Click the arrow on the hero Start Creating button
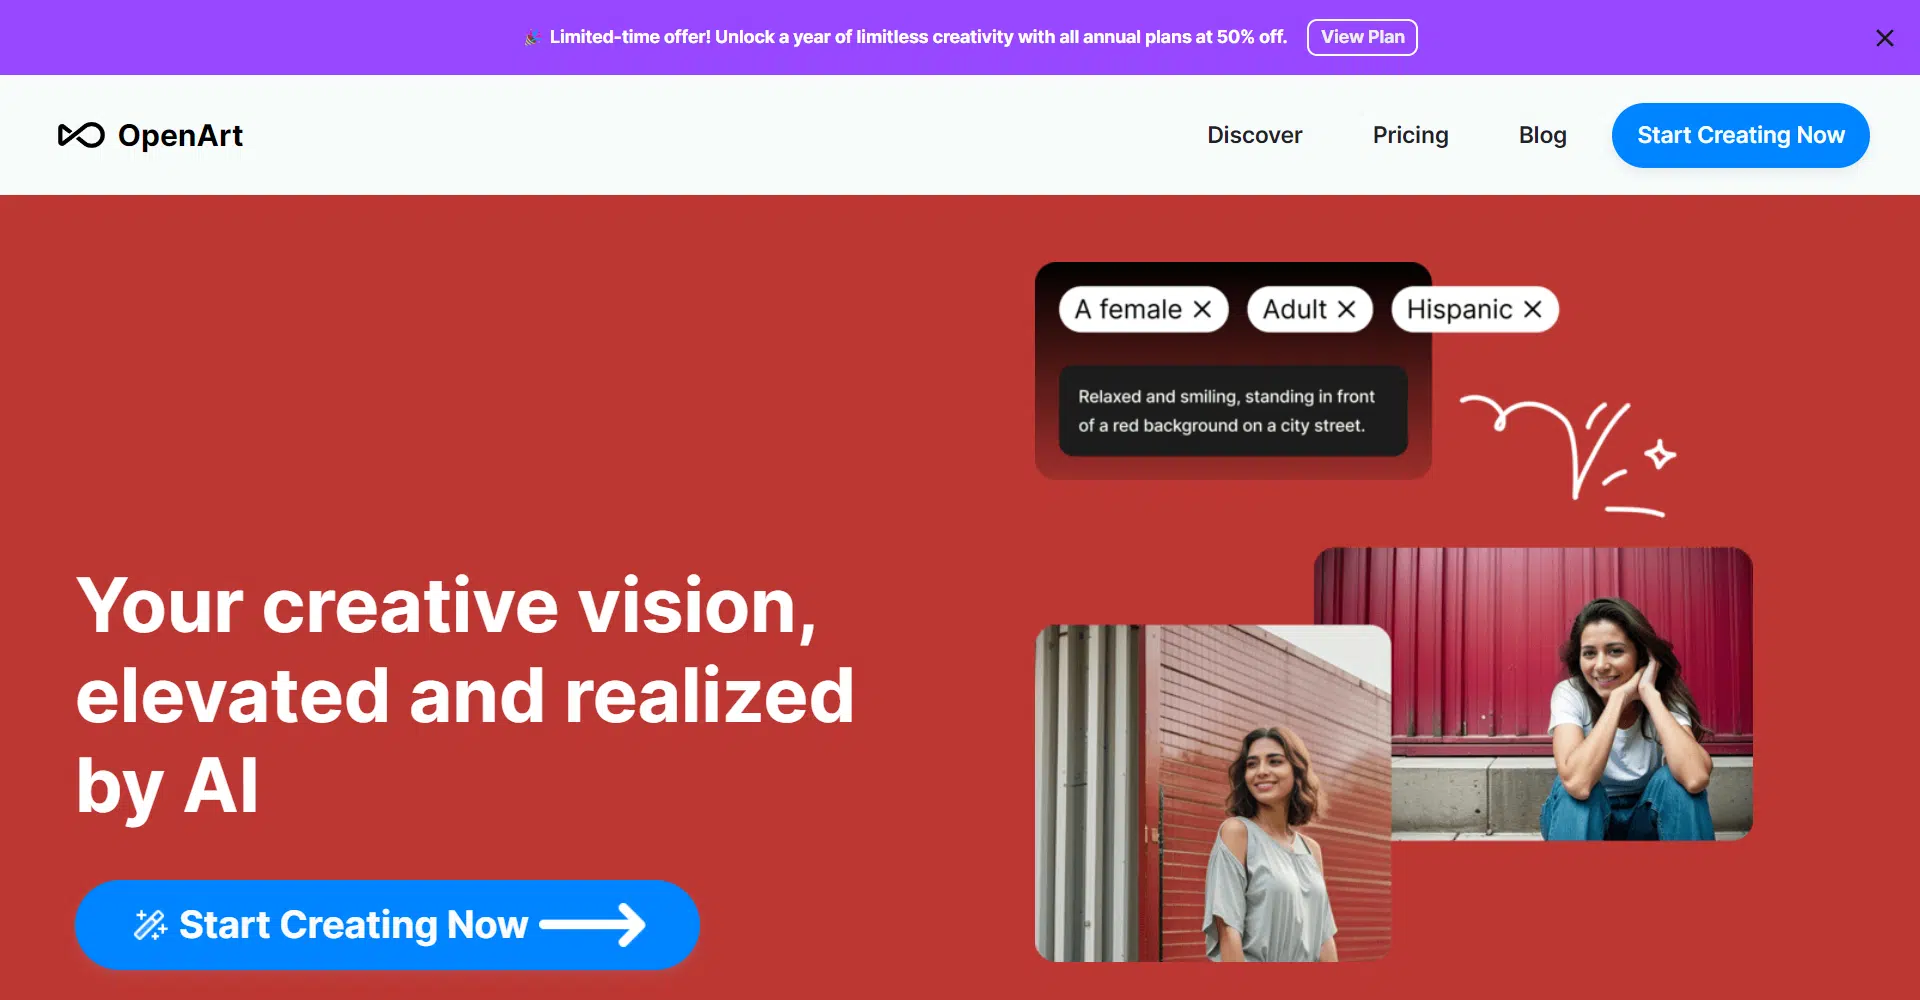The image size is (1920, 1000). tap(593, 925)
